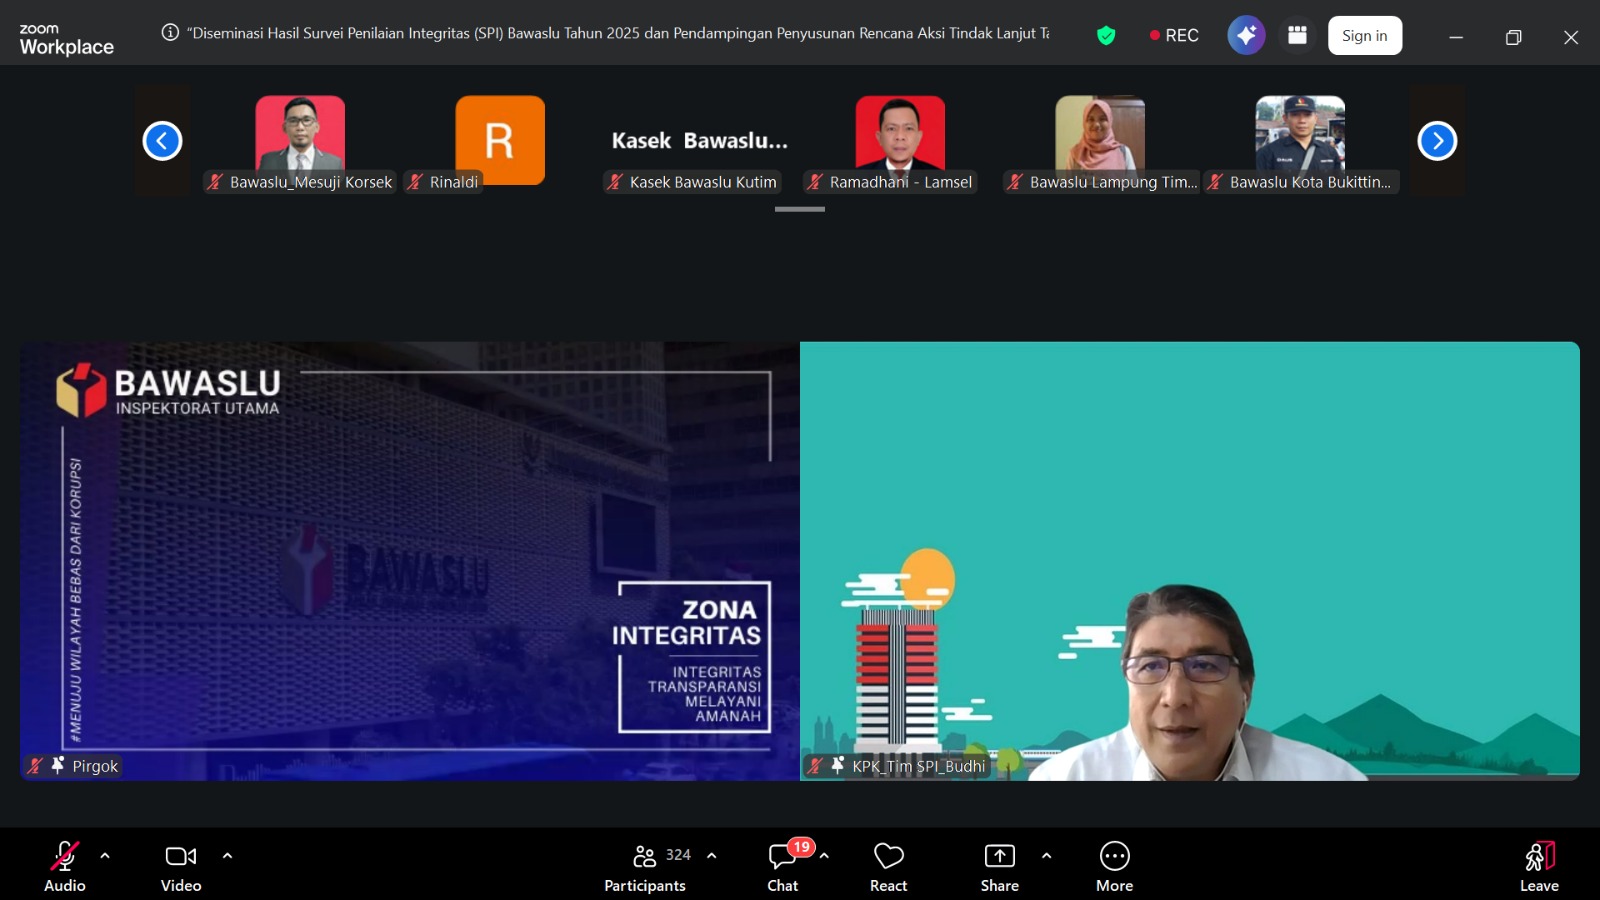Click the meeting title text in title bar
This screenshot has width=1600, height=900.
coord(620,33)
